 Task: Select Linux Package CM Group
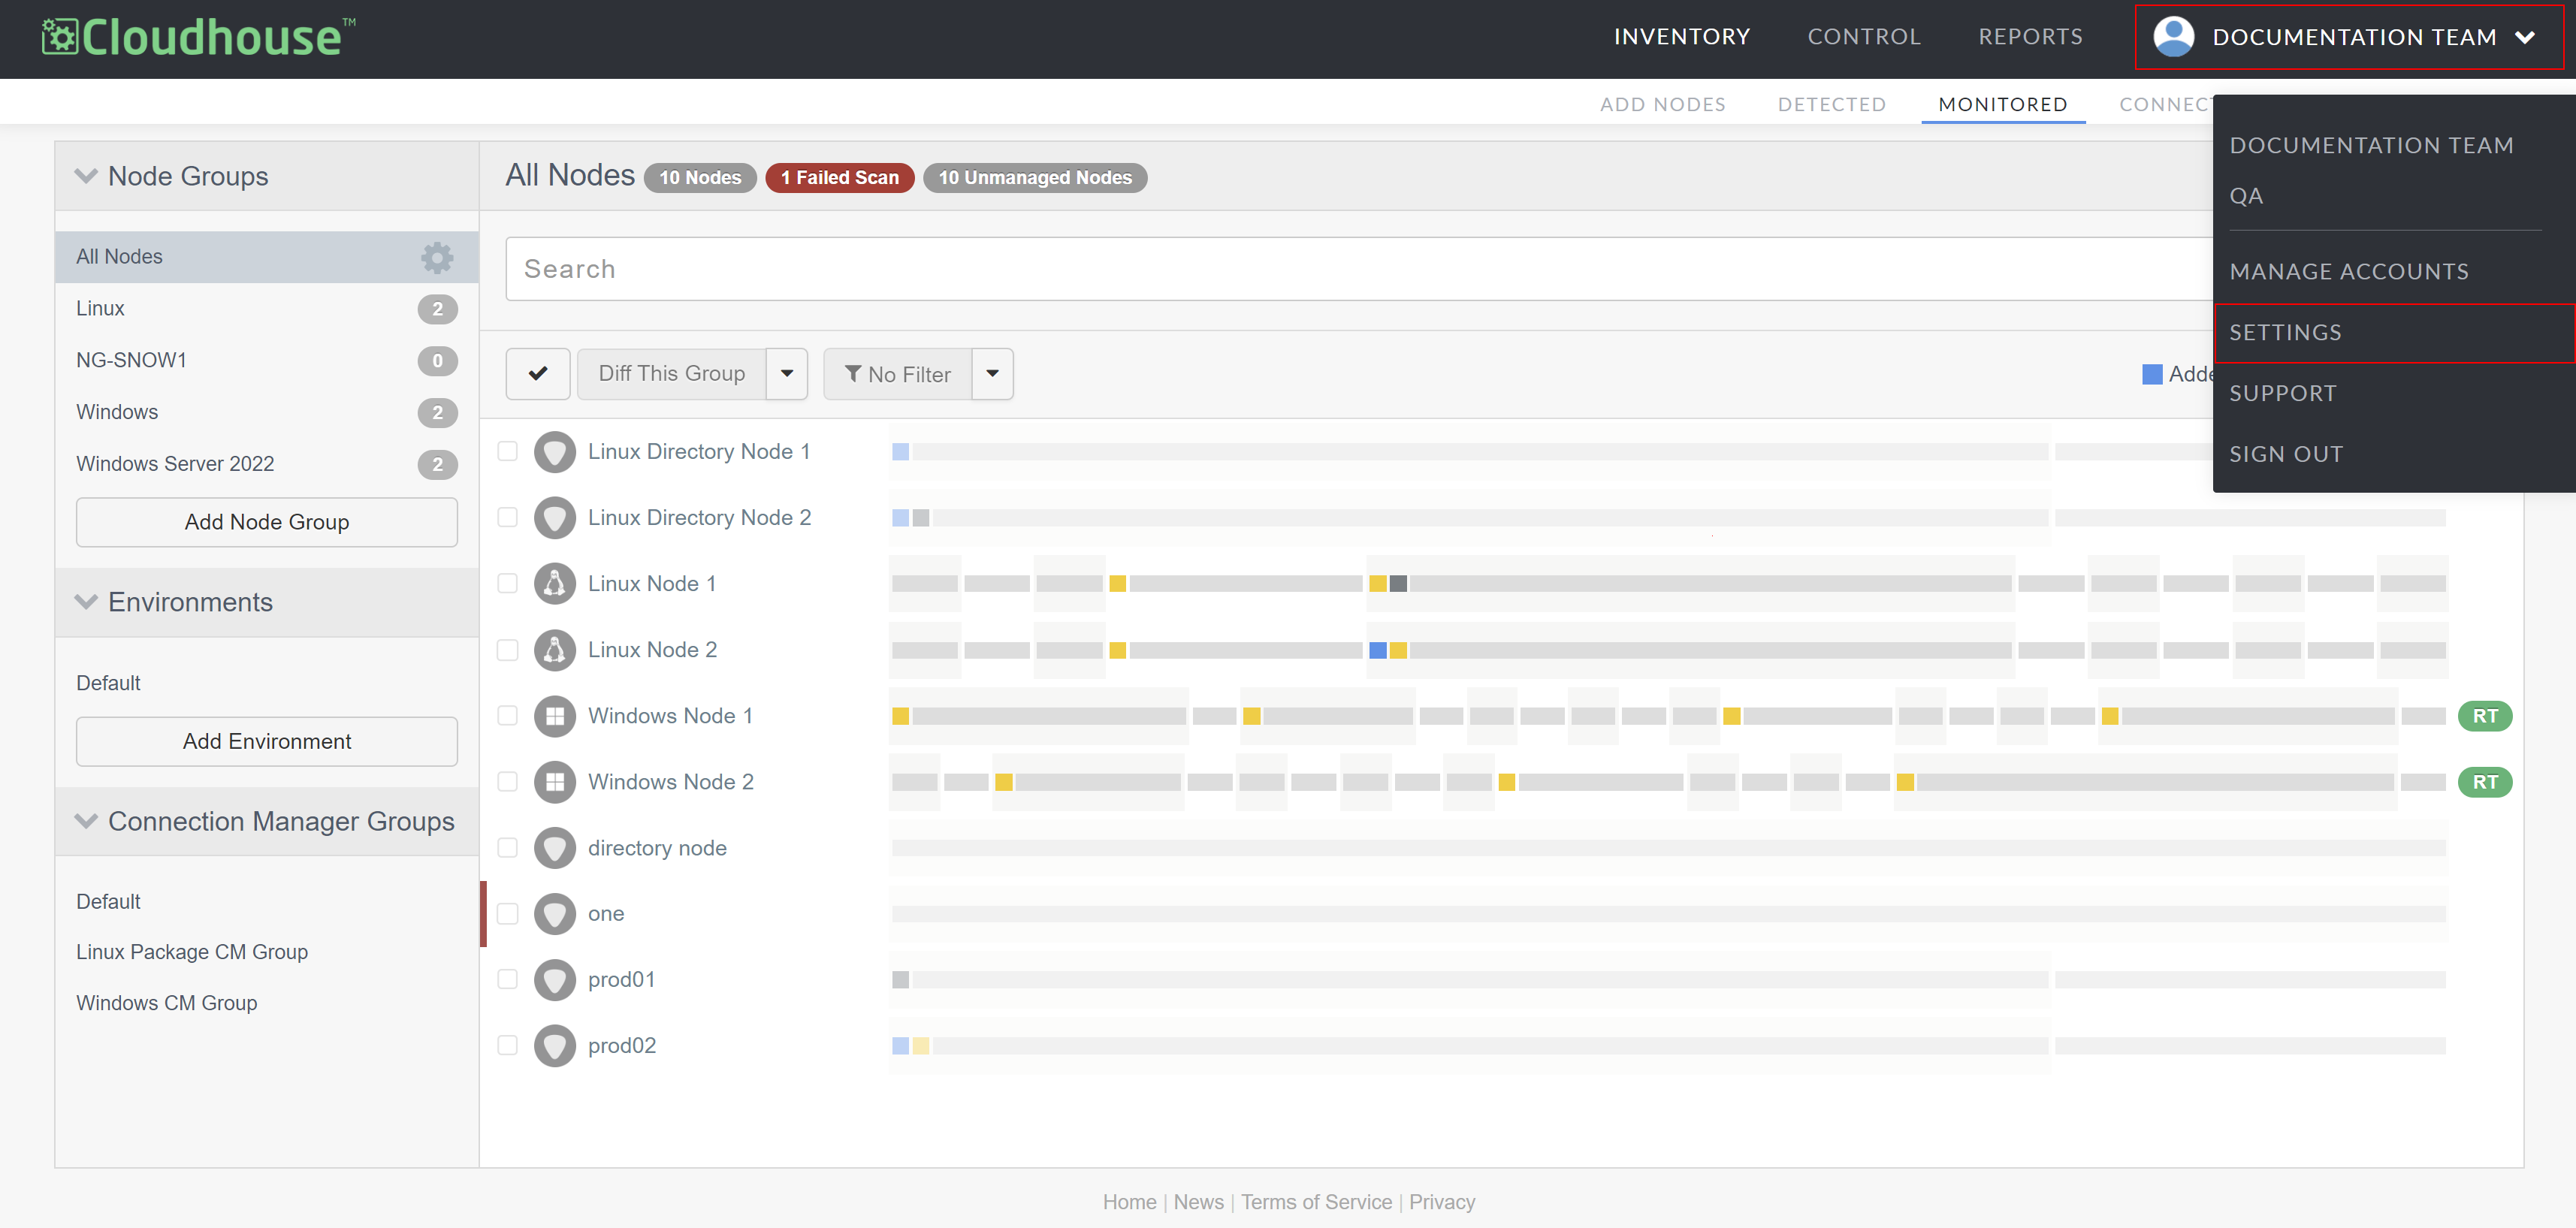point(192,952)
